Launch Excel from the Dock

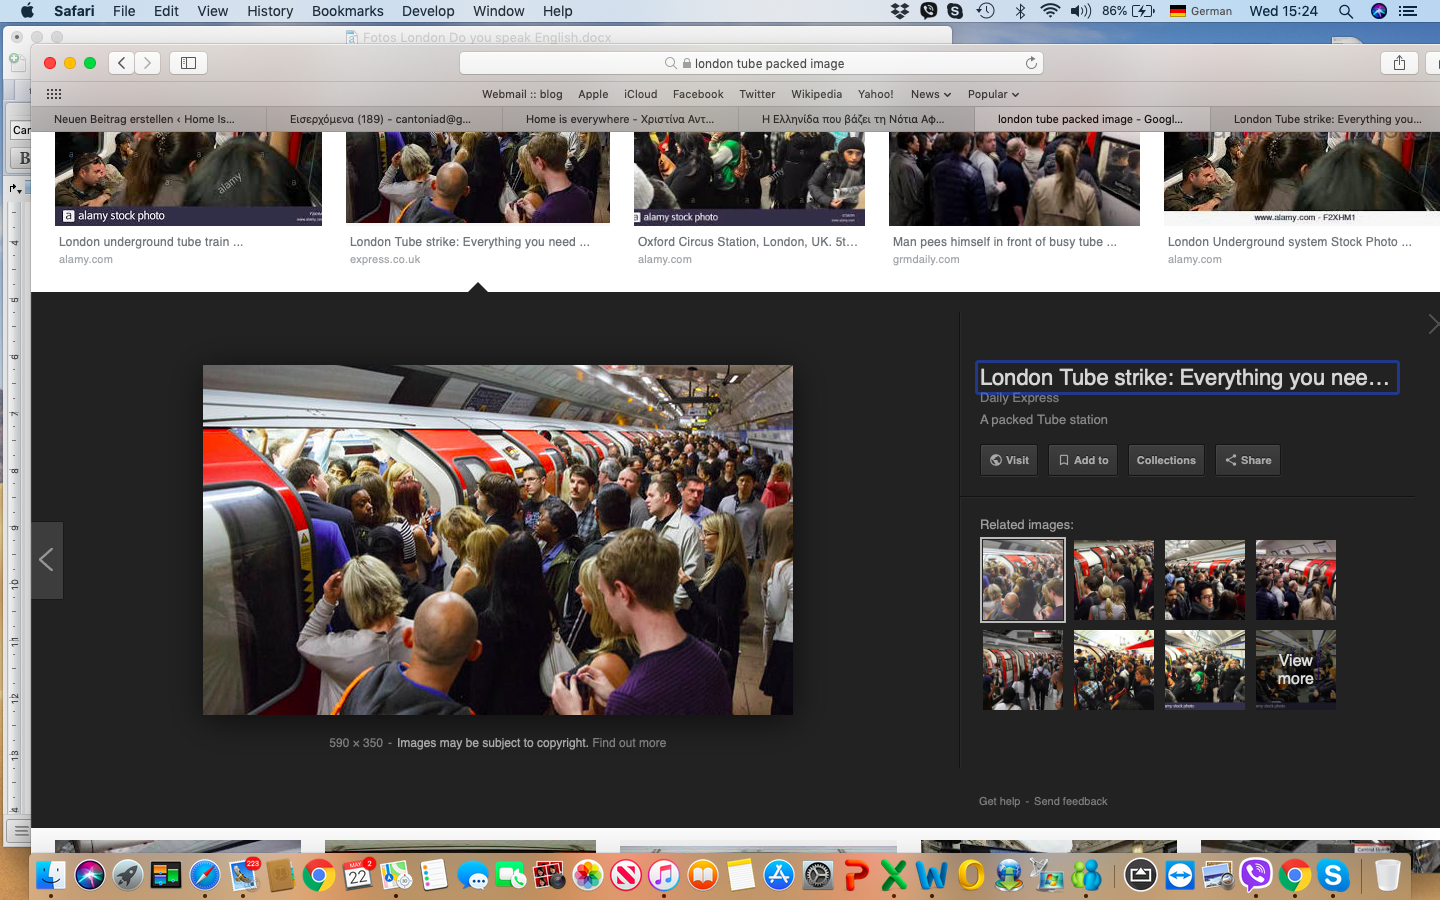pyautogui.click(x=894, y=876)
